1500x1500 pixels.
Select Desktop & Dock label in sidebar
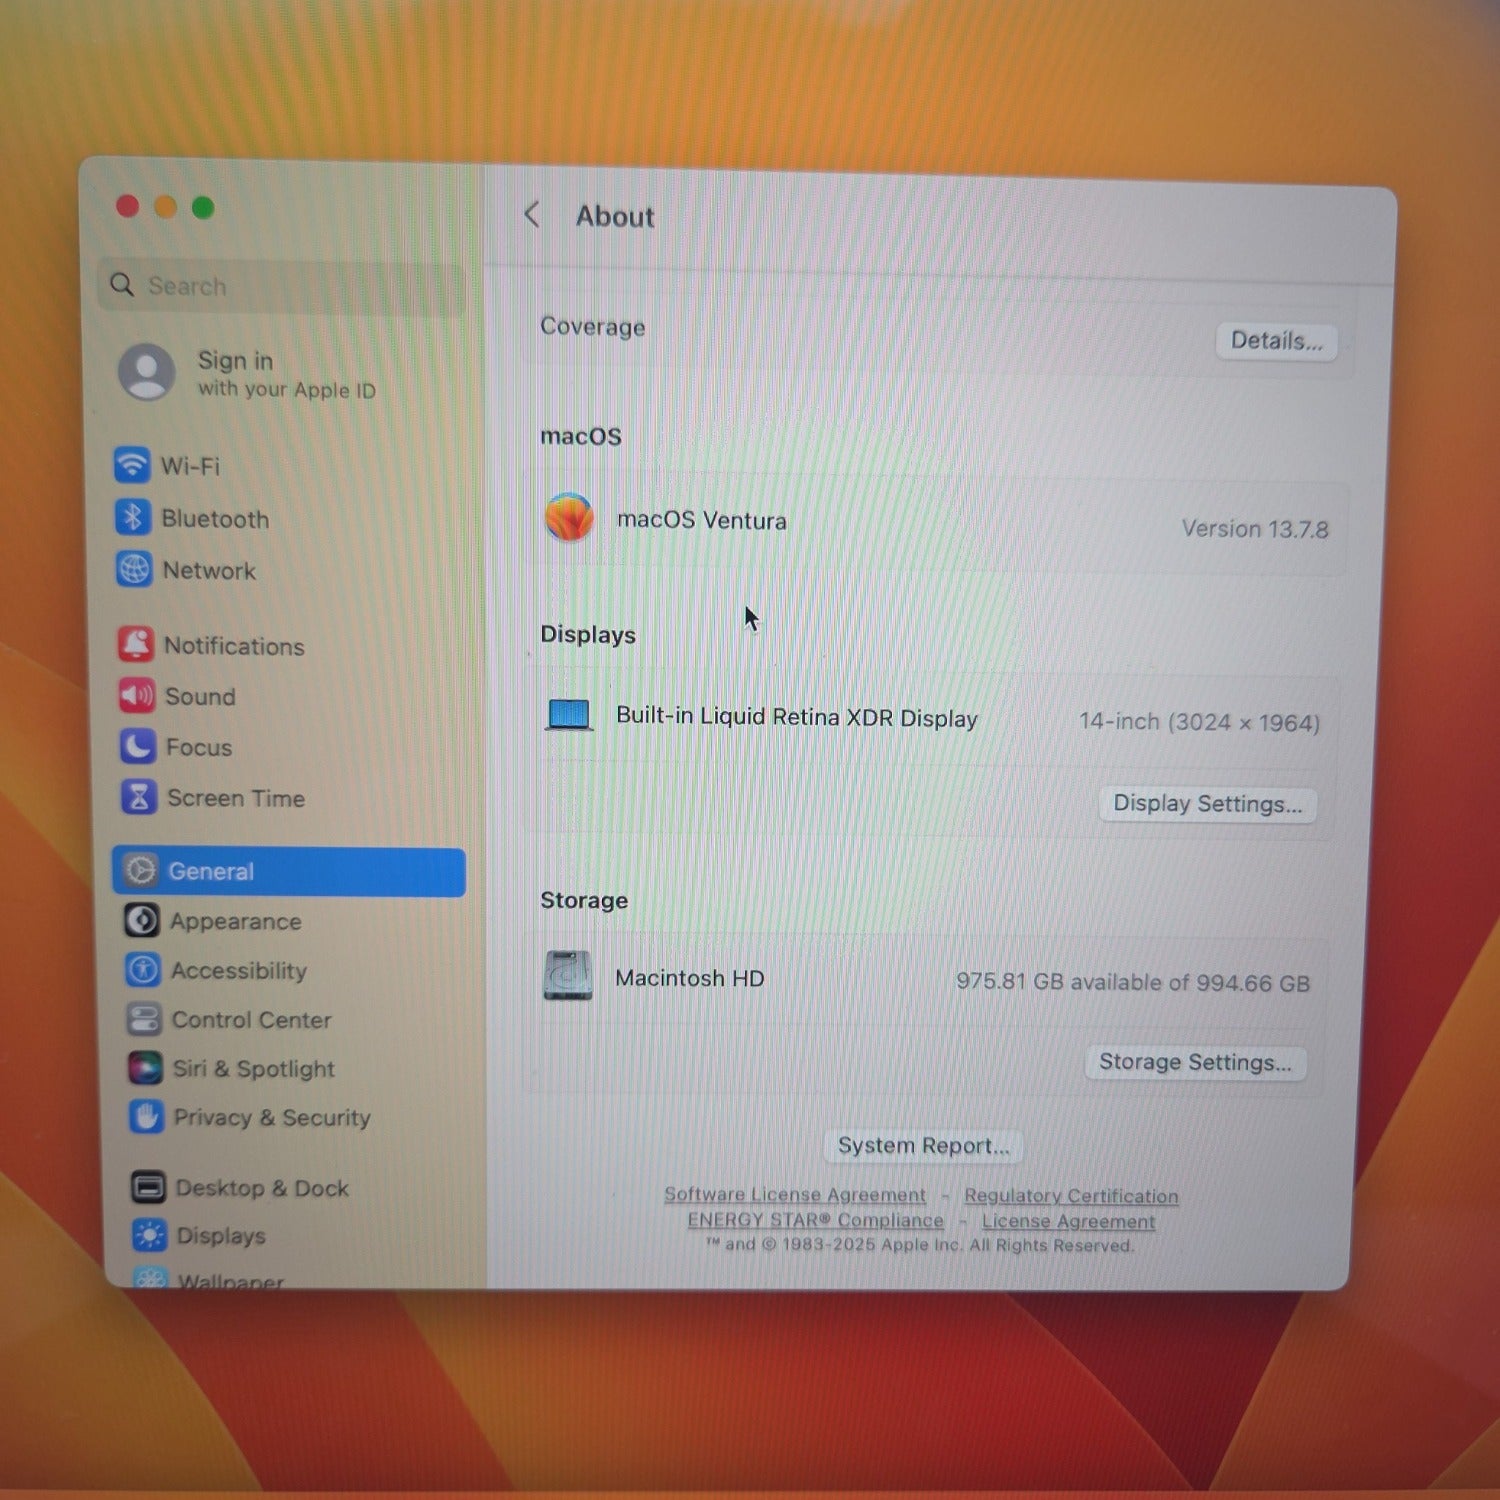tap(262, 1188)
